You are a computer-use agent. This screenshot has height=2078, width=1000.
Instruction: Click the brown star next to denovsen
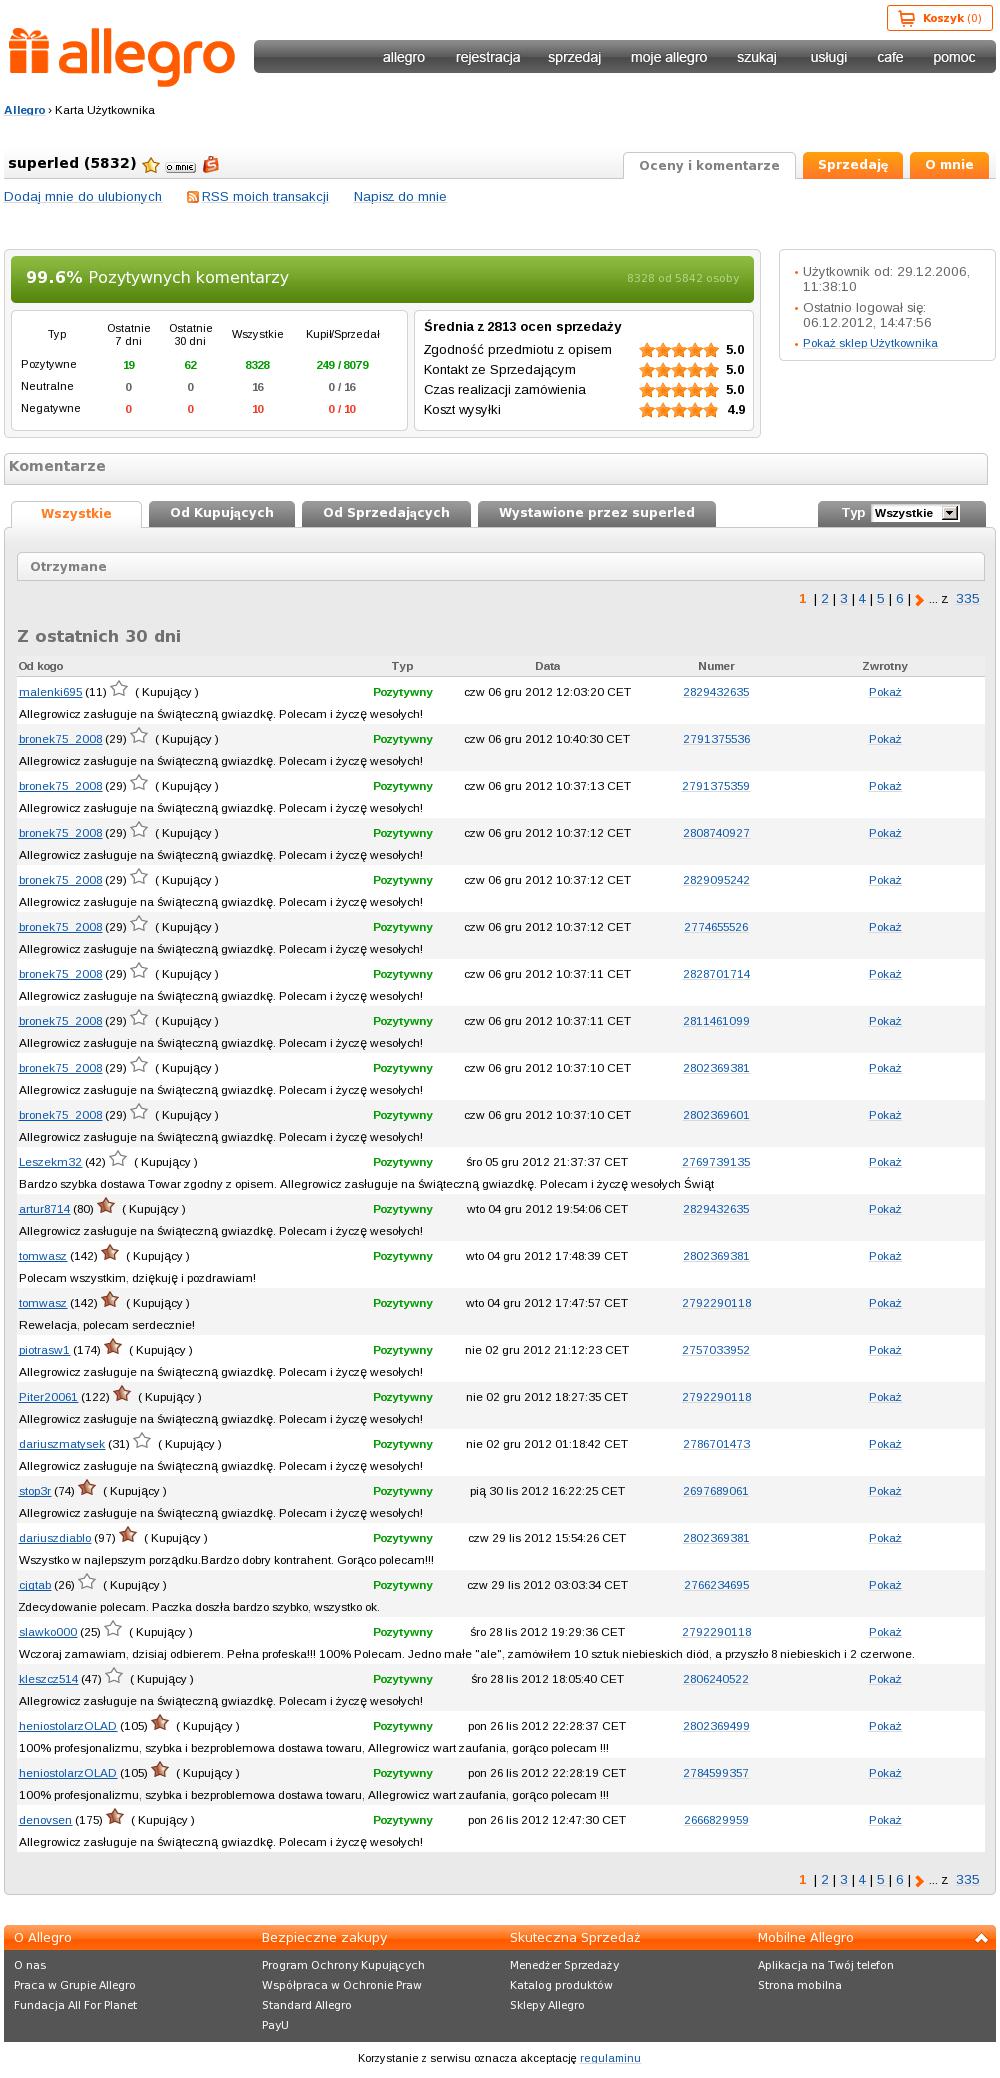(115, 1816)
